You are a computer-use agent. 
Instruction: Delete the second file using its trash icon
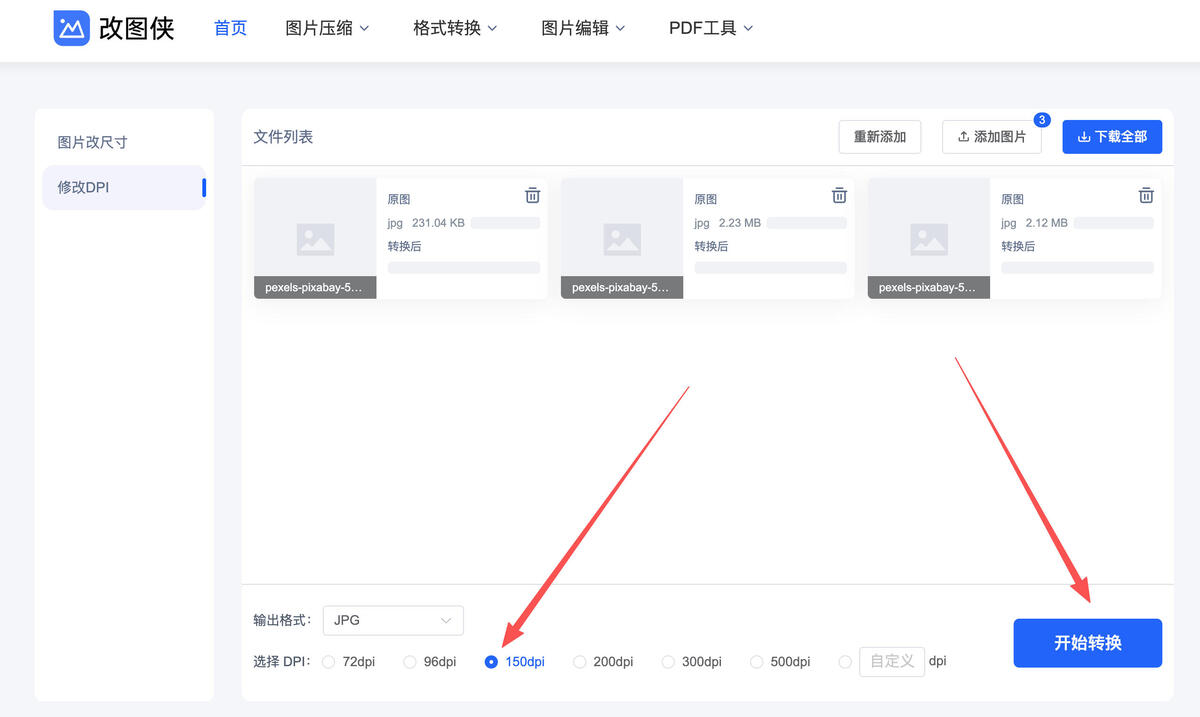pyautogui.click(x=839, y=196)
